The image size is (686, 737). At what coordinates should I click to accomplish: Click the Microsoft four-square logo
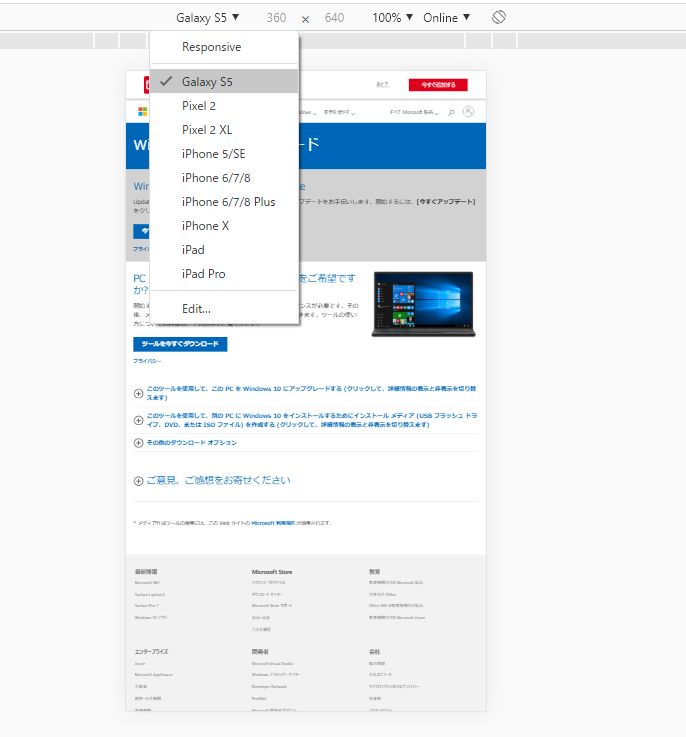point(142,111)
